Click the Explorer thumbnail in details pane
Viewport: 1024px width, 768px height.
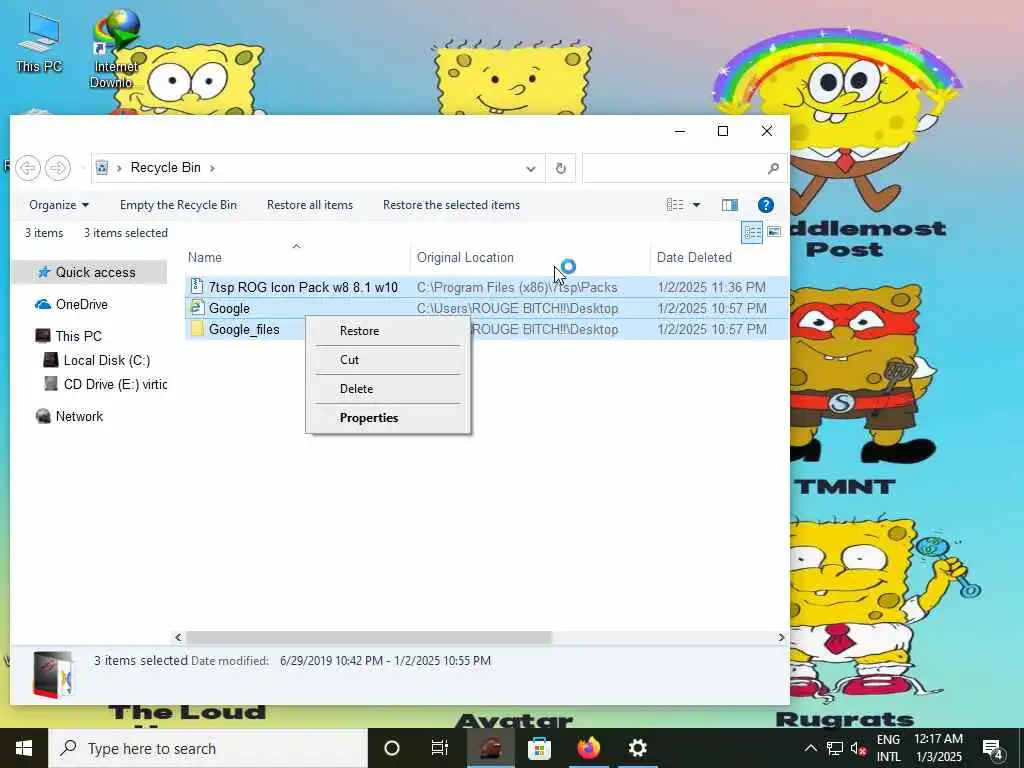click(x=53, y=675)
